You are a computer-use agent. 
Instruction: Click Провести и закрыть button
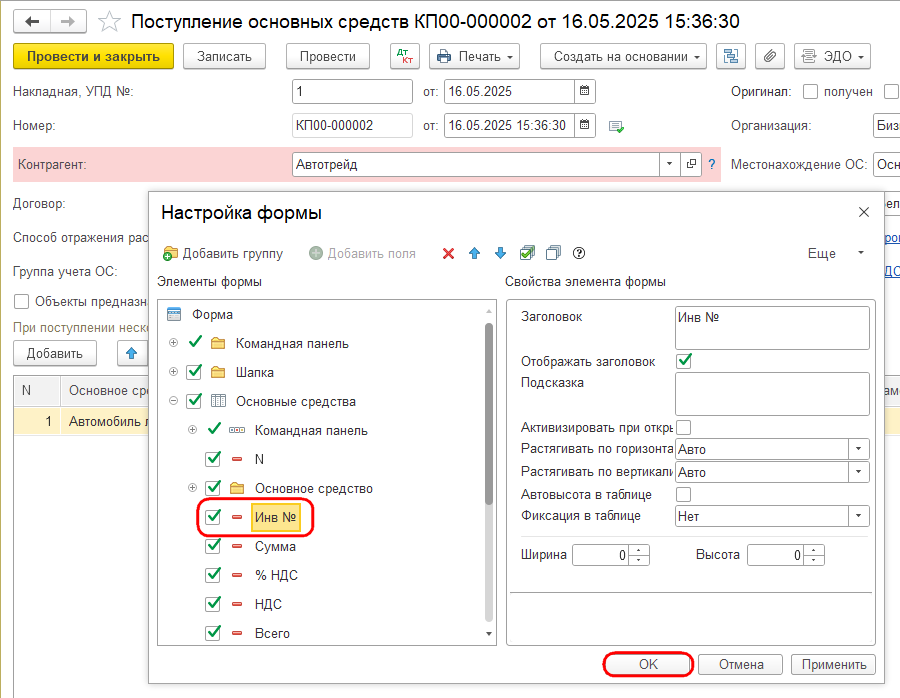click(94, 56)
